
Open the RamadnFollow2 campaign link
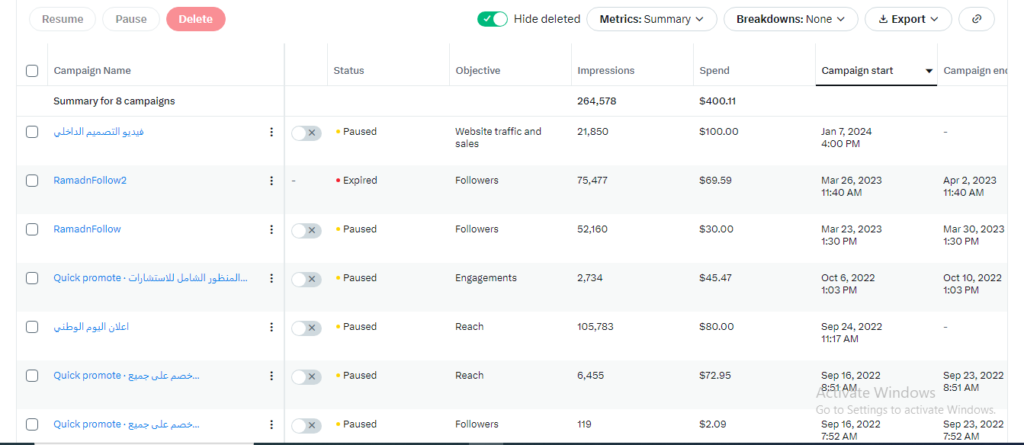tap(90, 181)
